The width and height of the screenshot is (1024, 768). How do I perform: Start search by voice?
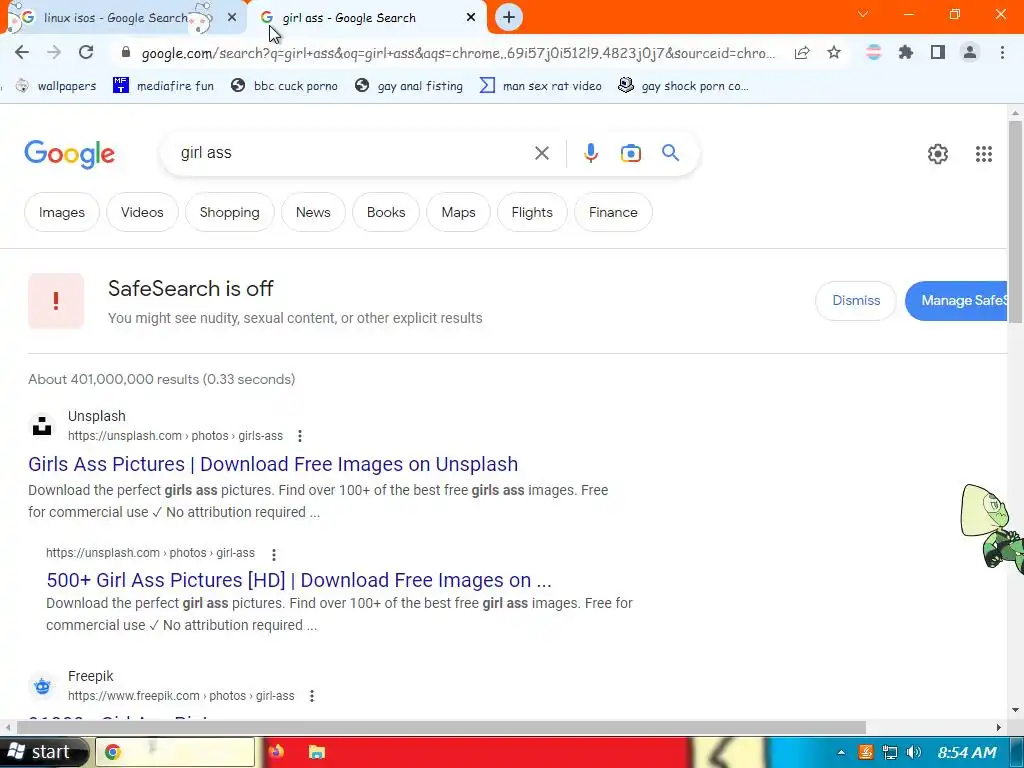click(x=590, y=153)
